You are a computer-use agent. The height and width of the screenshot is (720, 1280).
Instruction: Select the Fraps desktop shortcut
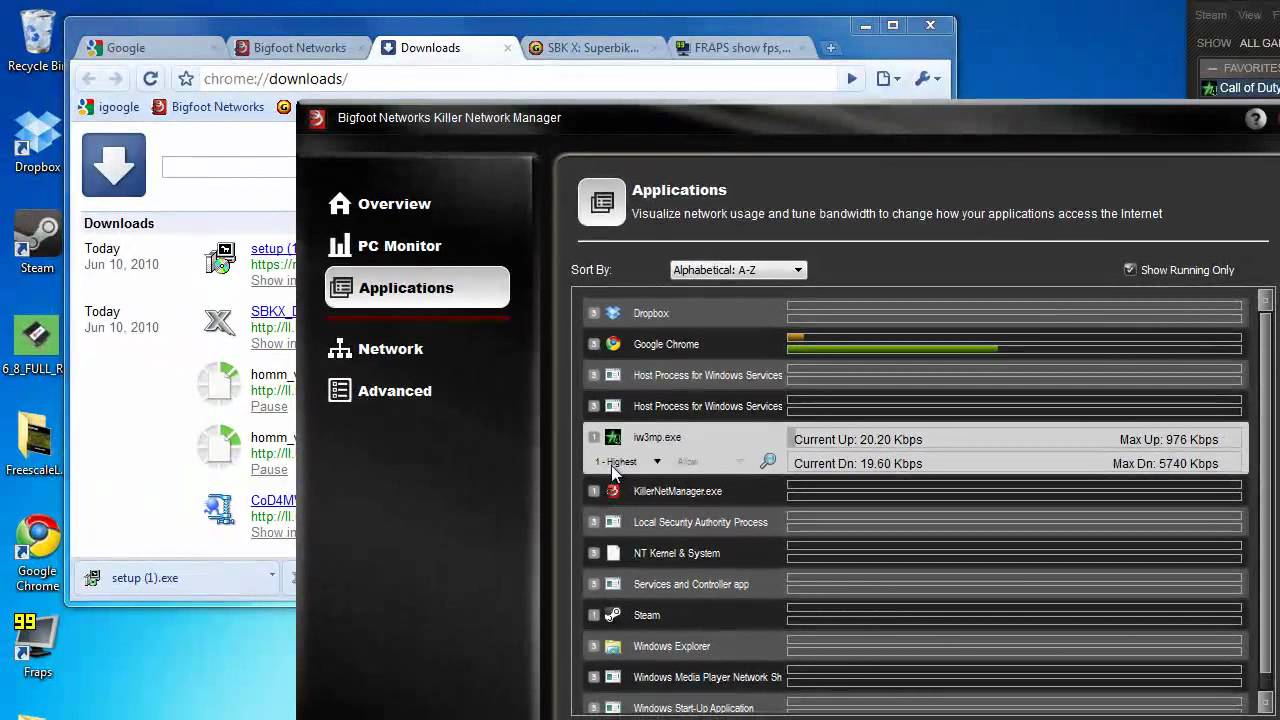(x=37, y=646)
